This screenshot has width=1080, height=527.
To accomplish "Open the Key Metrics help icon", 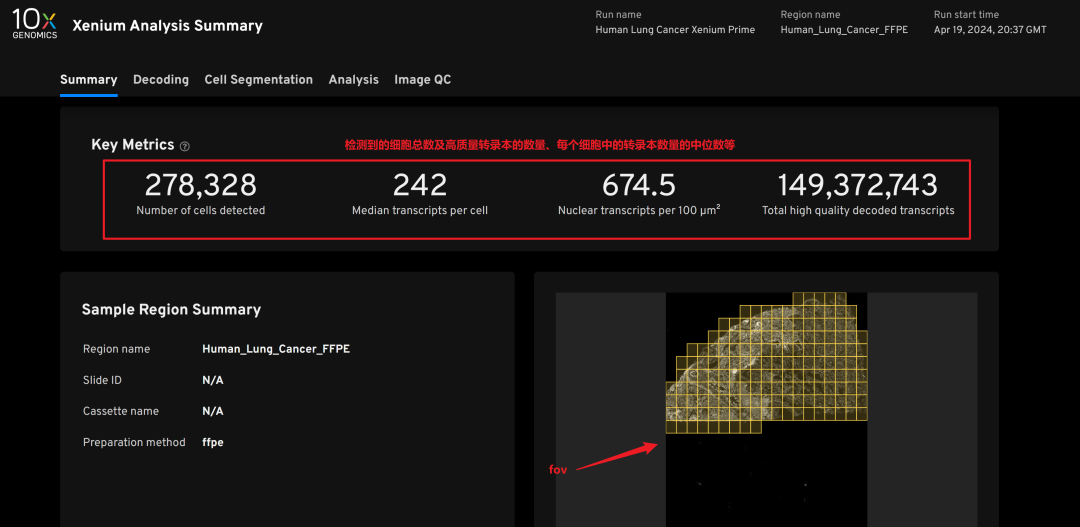I will 185,146.
